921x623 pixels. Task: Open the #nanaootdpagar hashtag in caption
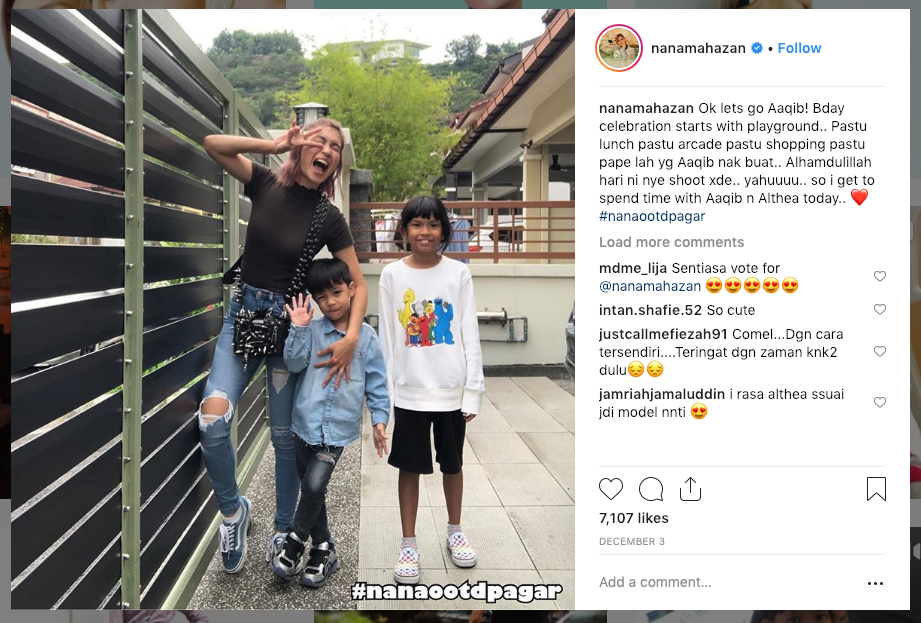[x=652, y=216]
